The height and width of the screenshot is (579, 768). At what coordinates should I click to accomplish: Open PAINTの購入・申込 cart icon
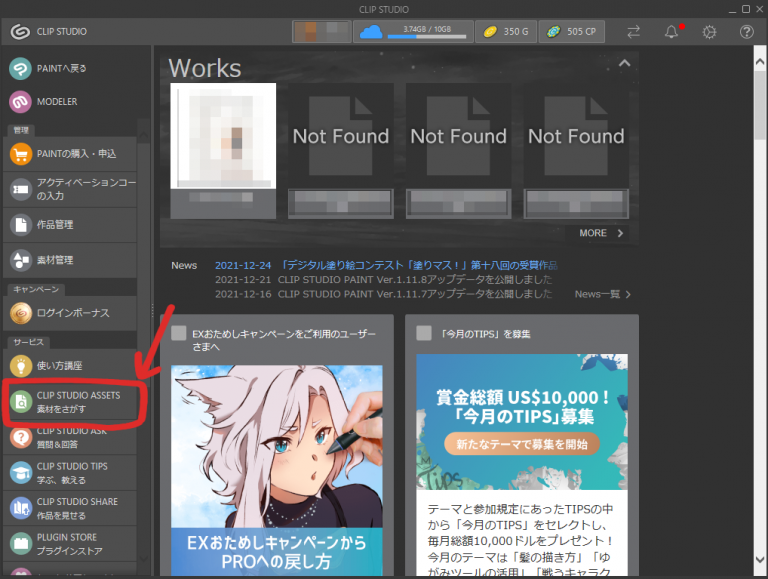(x=21, y=154)
